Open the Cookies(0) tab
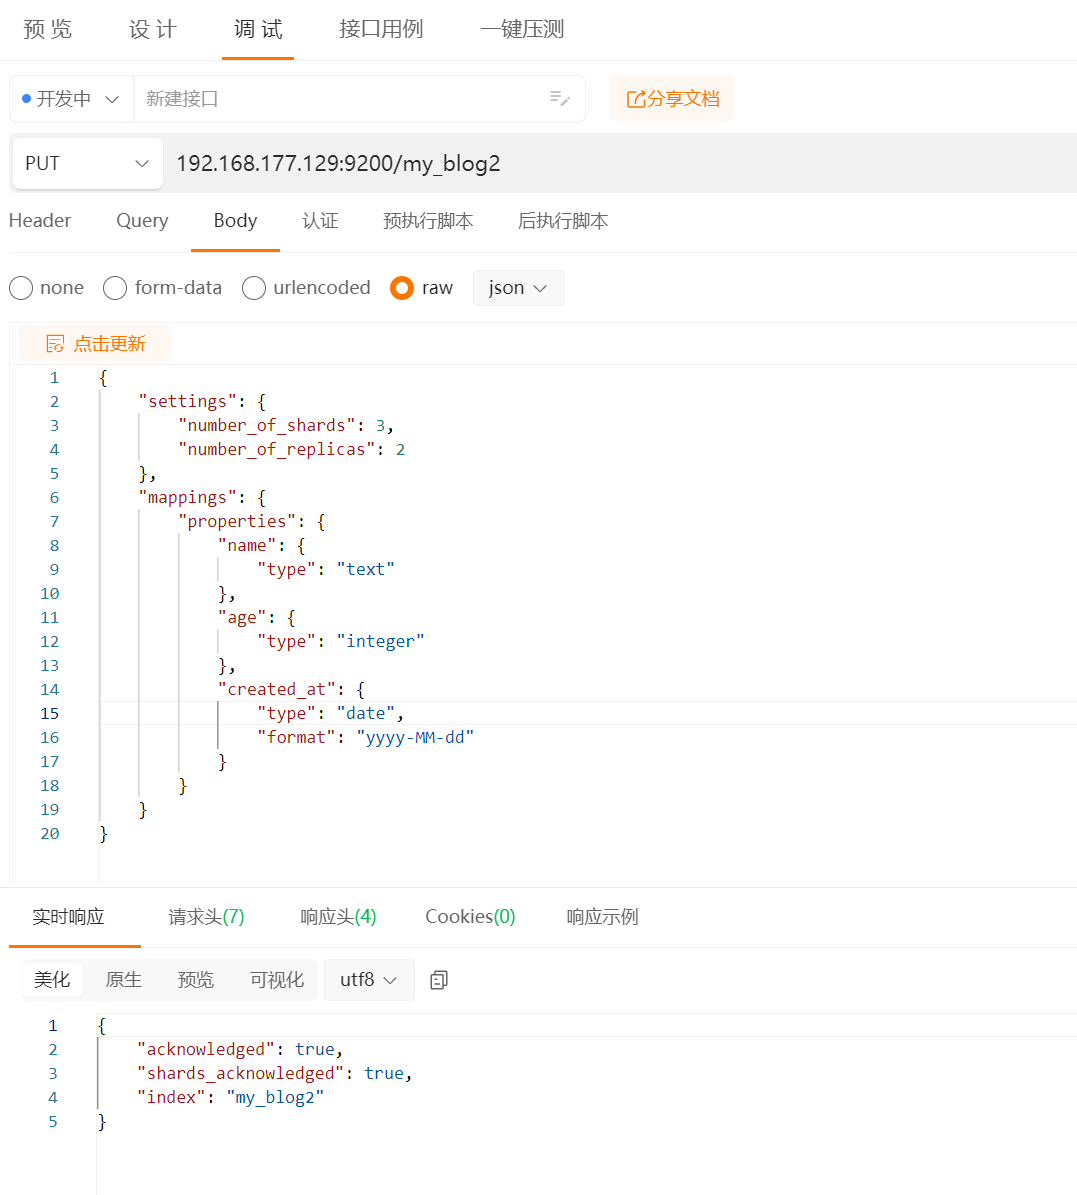1077x1195 pixels. (470, 917)
